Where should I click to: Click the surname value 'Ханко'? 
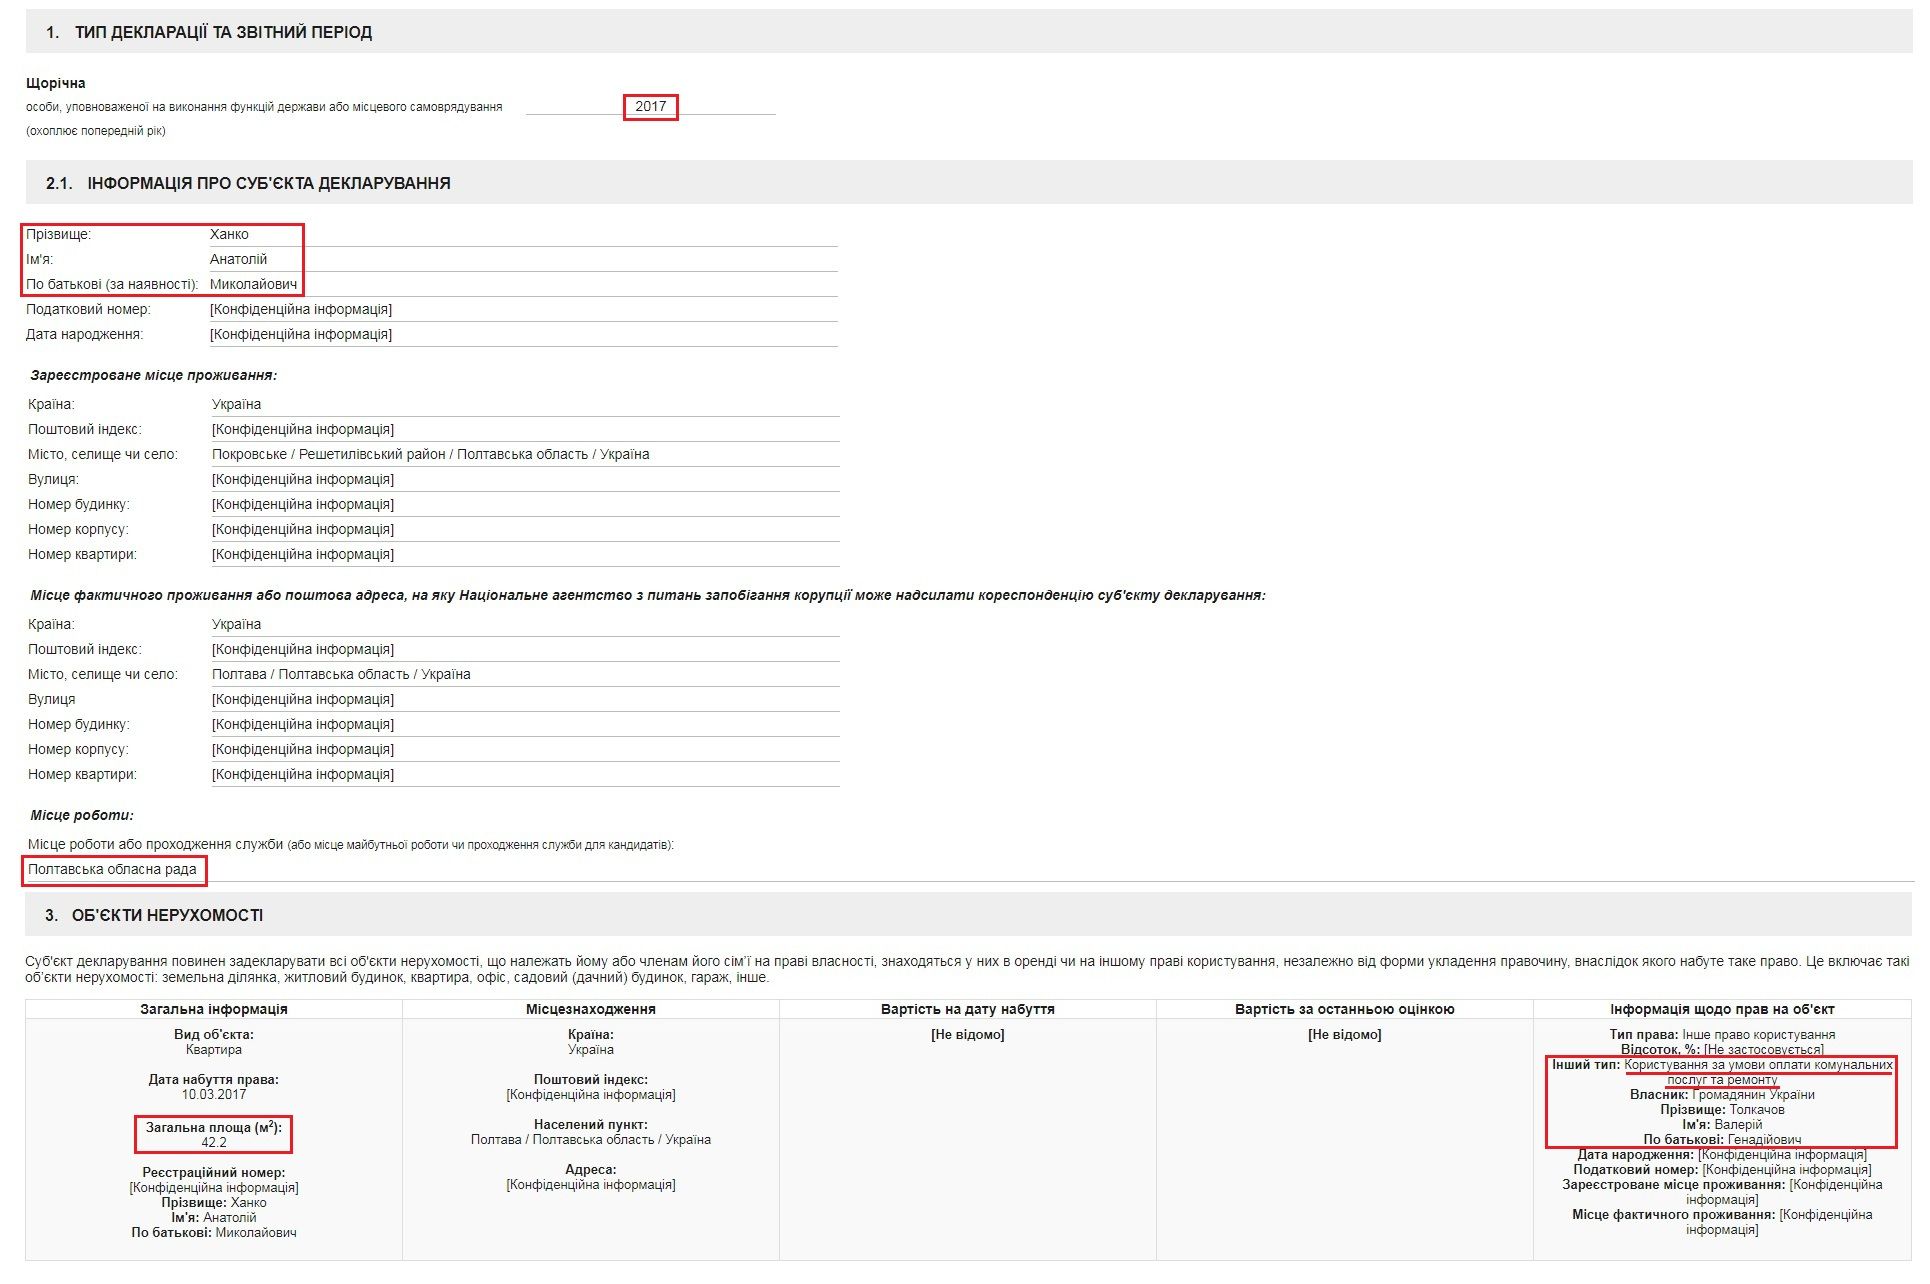(x=229, y=234)
